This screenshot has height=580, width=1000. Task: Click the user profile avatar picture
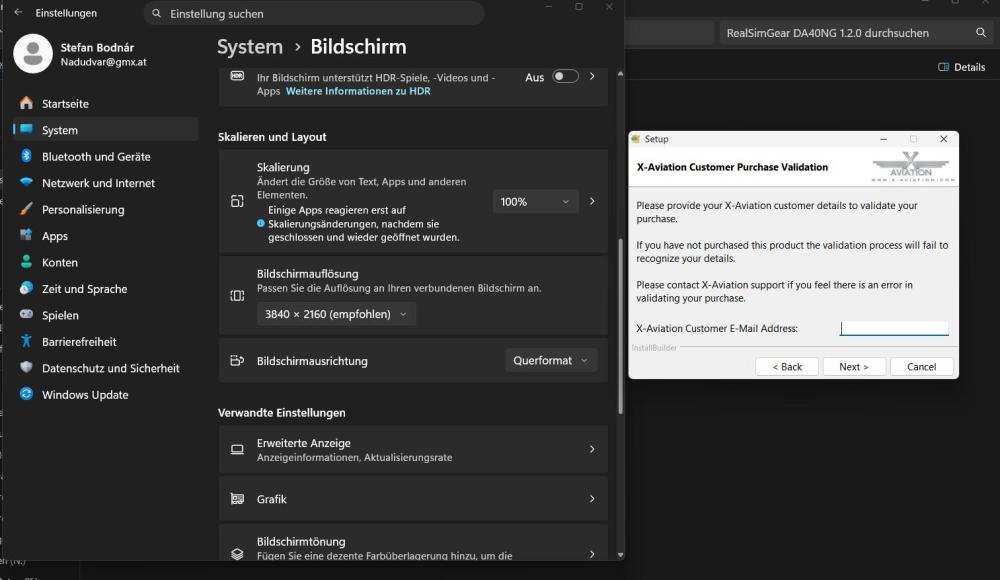33,54
